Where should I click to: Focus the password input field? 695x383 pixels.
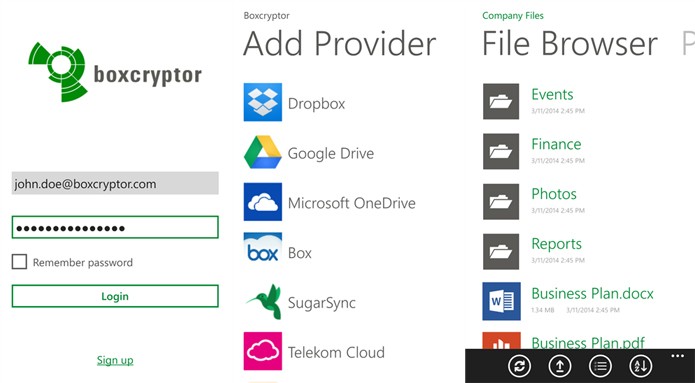click(115, 227)
